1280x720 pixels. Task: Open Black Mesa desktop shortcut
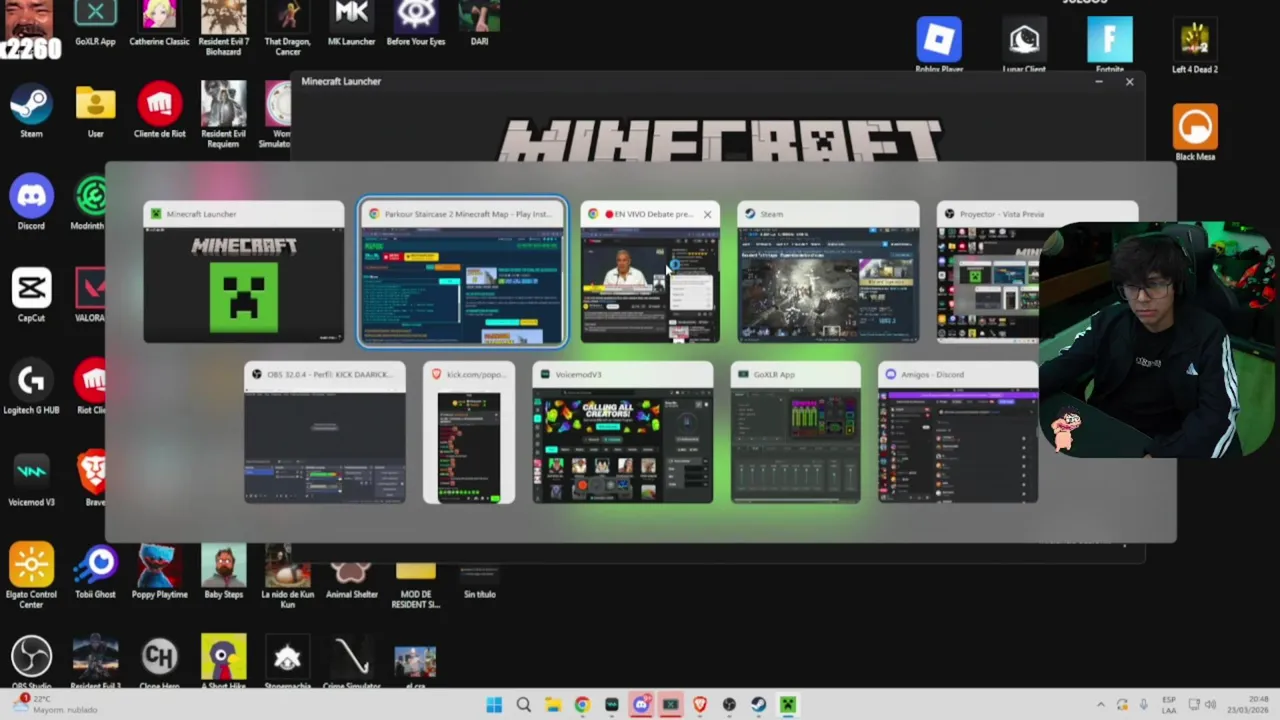1195,132
